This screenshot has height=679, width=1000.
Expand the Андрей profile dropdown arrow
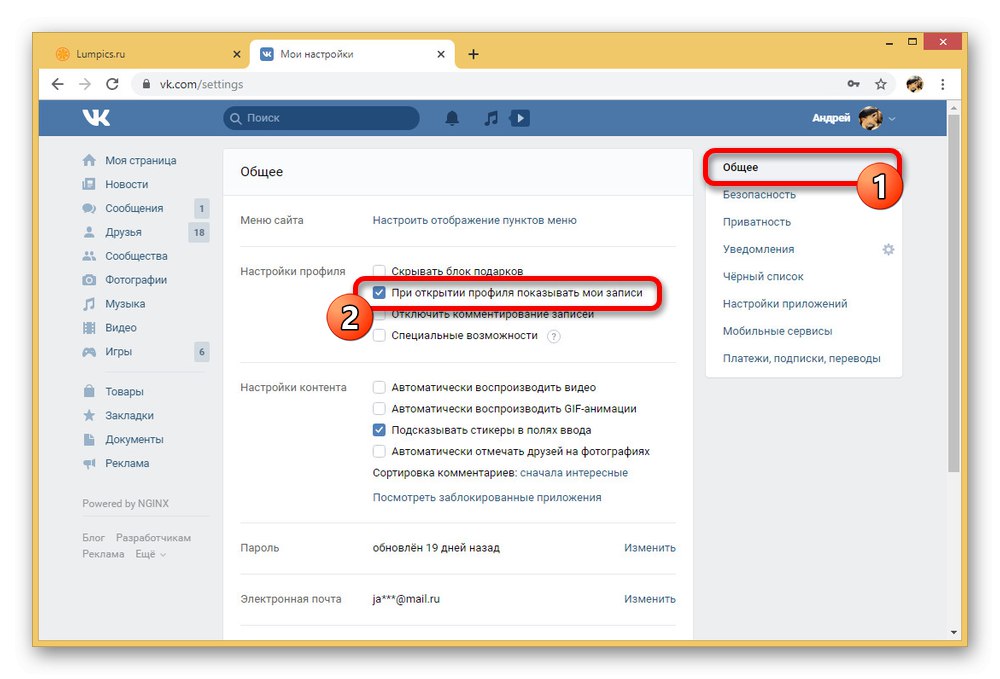(x=892, y=119)
